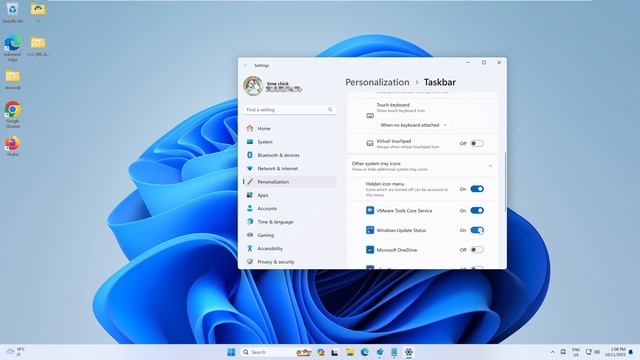Screen dimensions: 640x360
Task: Go to Home in Settings sidebar
Action: click(290, 128)
